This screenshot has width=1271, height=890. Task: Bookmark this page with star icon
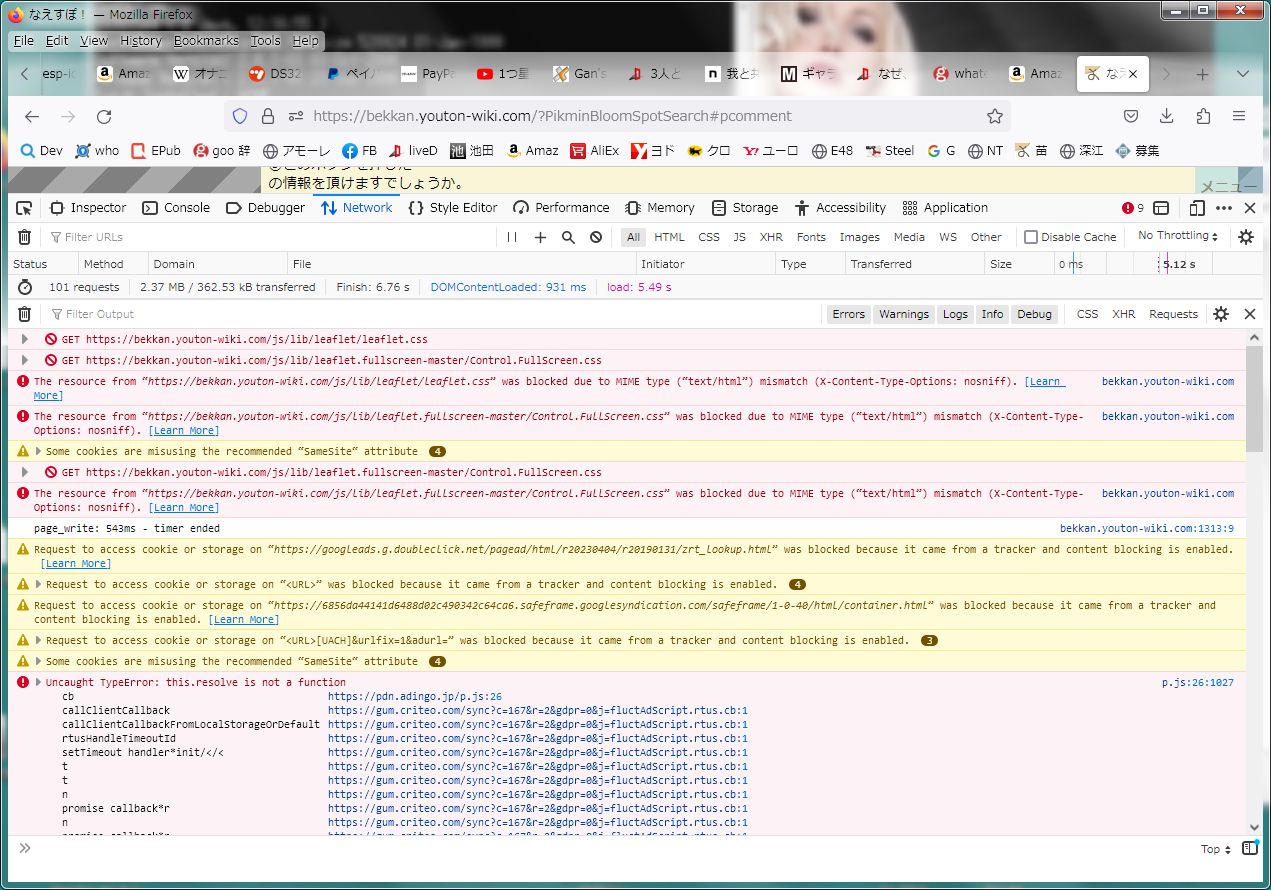point(994,116)
